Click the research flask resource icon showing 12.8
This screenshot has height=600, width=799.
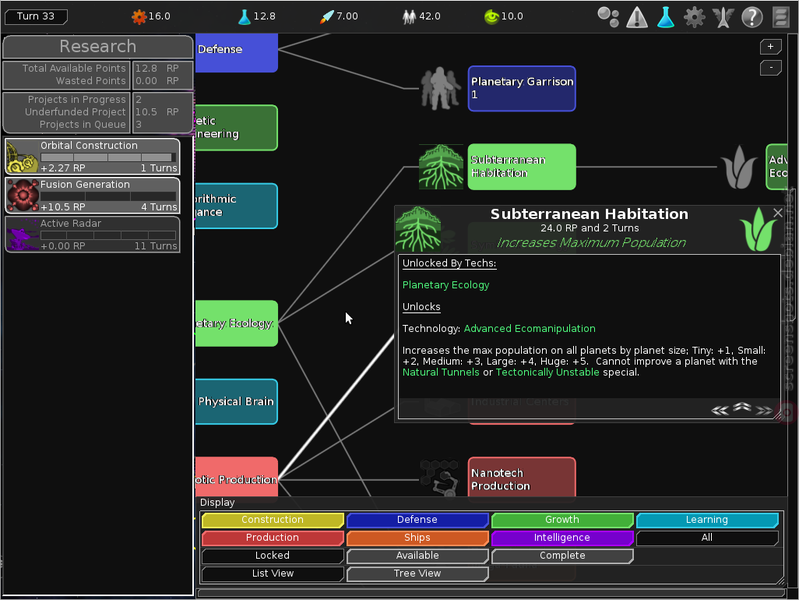point(244,16)
